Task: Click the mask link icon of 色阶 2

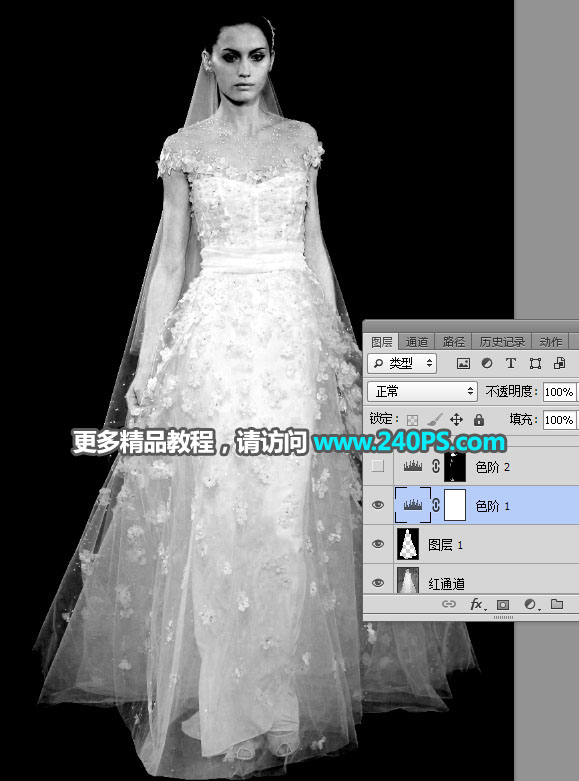Action: coord(436,467)
